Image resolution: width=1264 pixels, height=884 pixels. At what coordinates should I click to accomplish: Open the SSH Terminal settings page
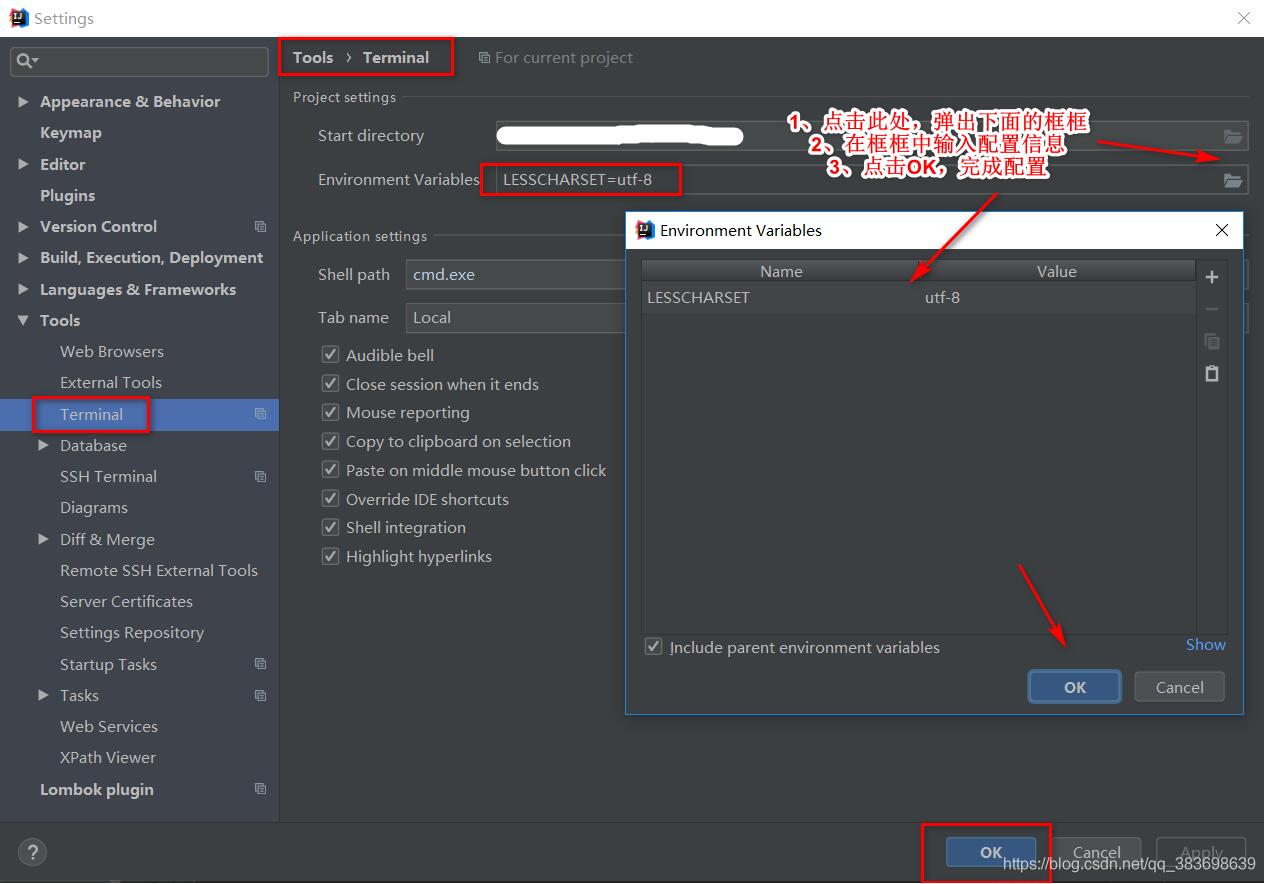tap(108, 476)
